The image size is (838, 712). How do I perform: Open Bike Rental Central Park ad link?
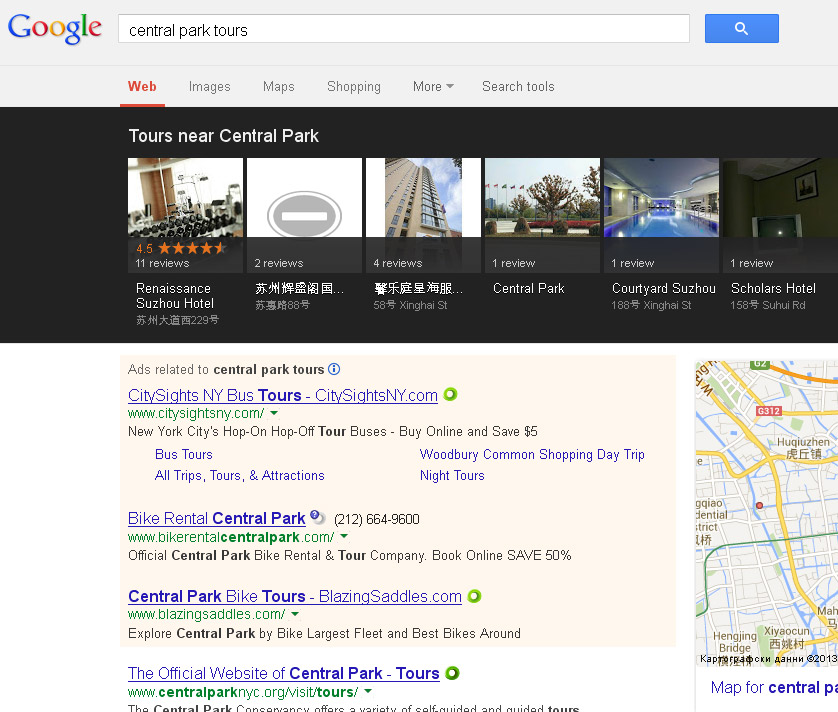216,518
